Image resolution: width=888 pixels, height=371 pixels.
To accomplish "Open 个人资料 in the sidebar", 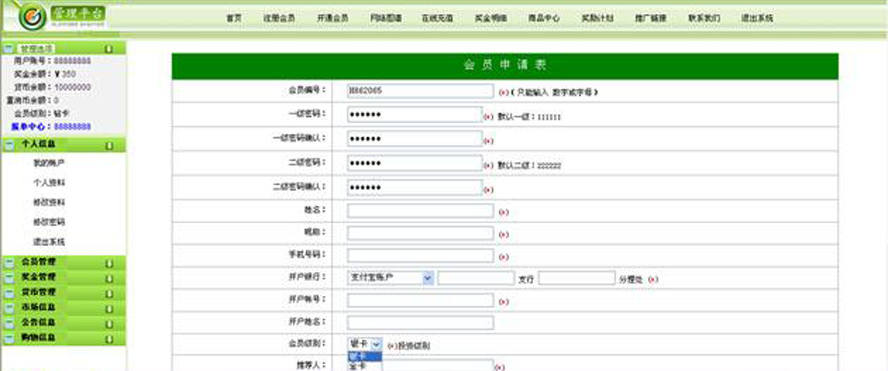I will click(49, 183).
